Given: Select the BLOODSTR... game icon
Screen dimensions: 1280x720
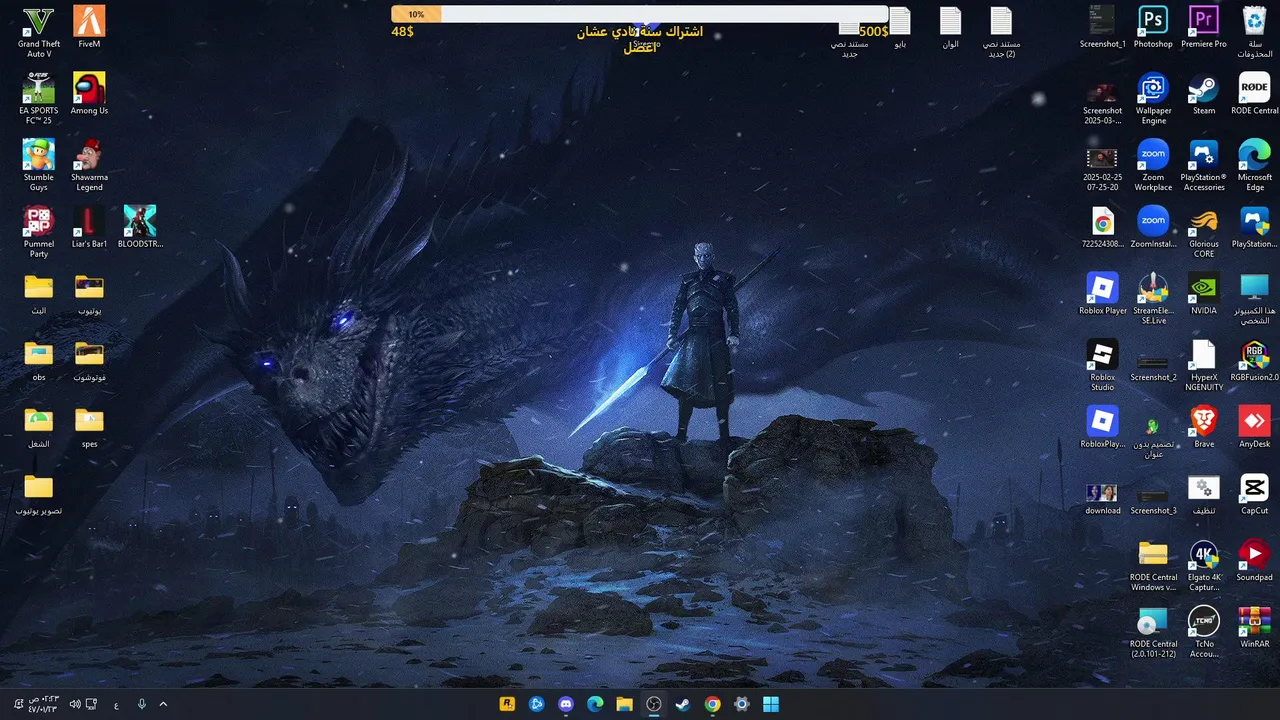Looking at the screenshot, I should 140,227.
